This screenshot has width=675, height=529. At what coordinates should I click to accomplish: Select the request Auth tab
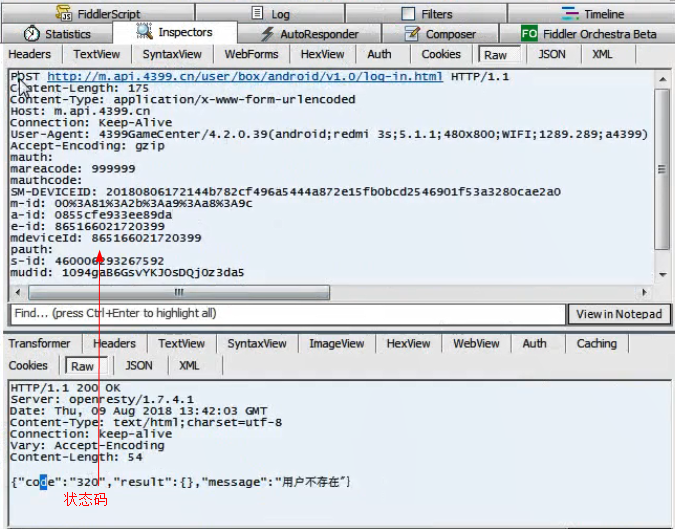[x=379, y=54]
